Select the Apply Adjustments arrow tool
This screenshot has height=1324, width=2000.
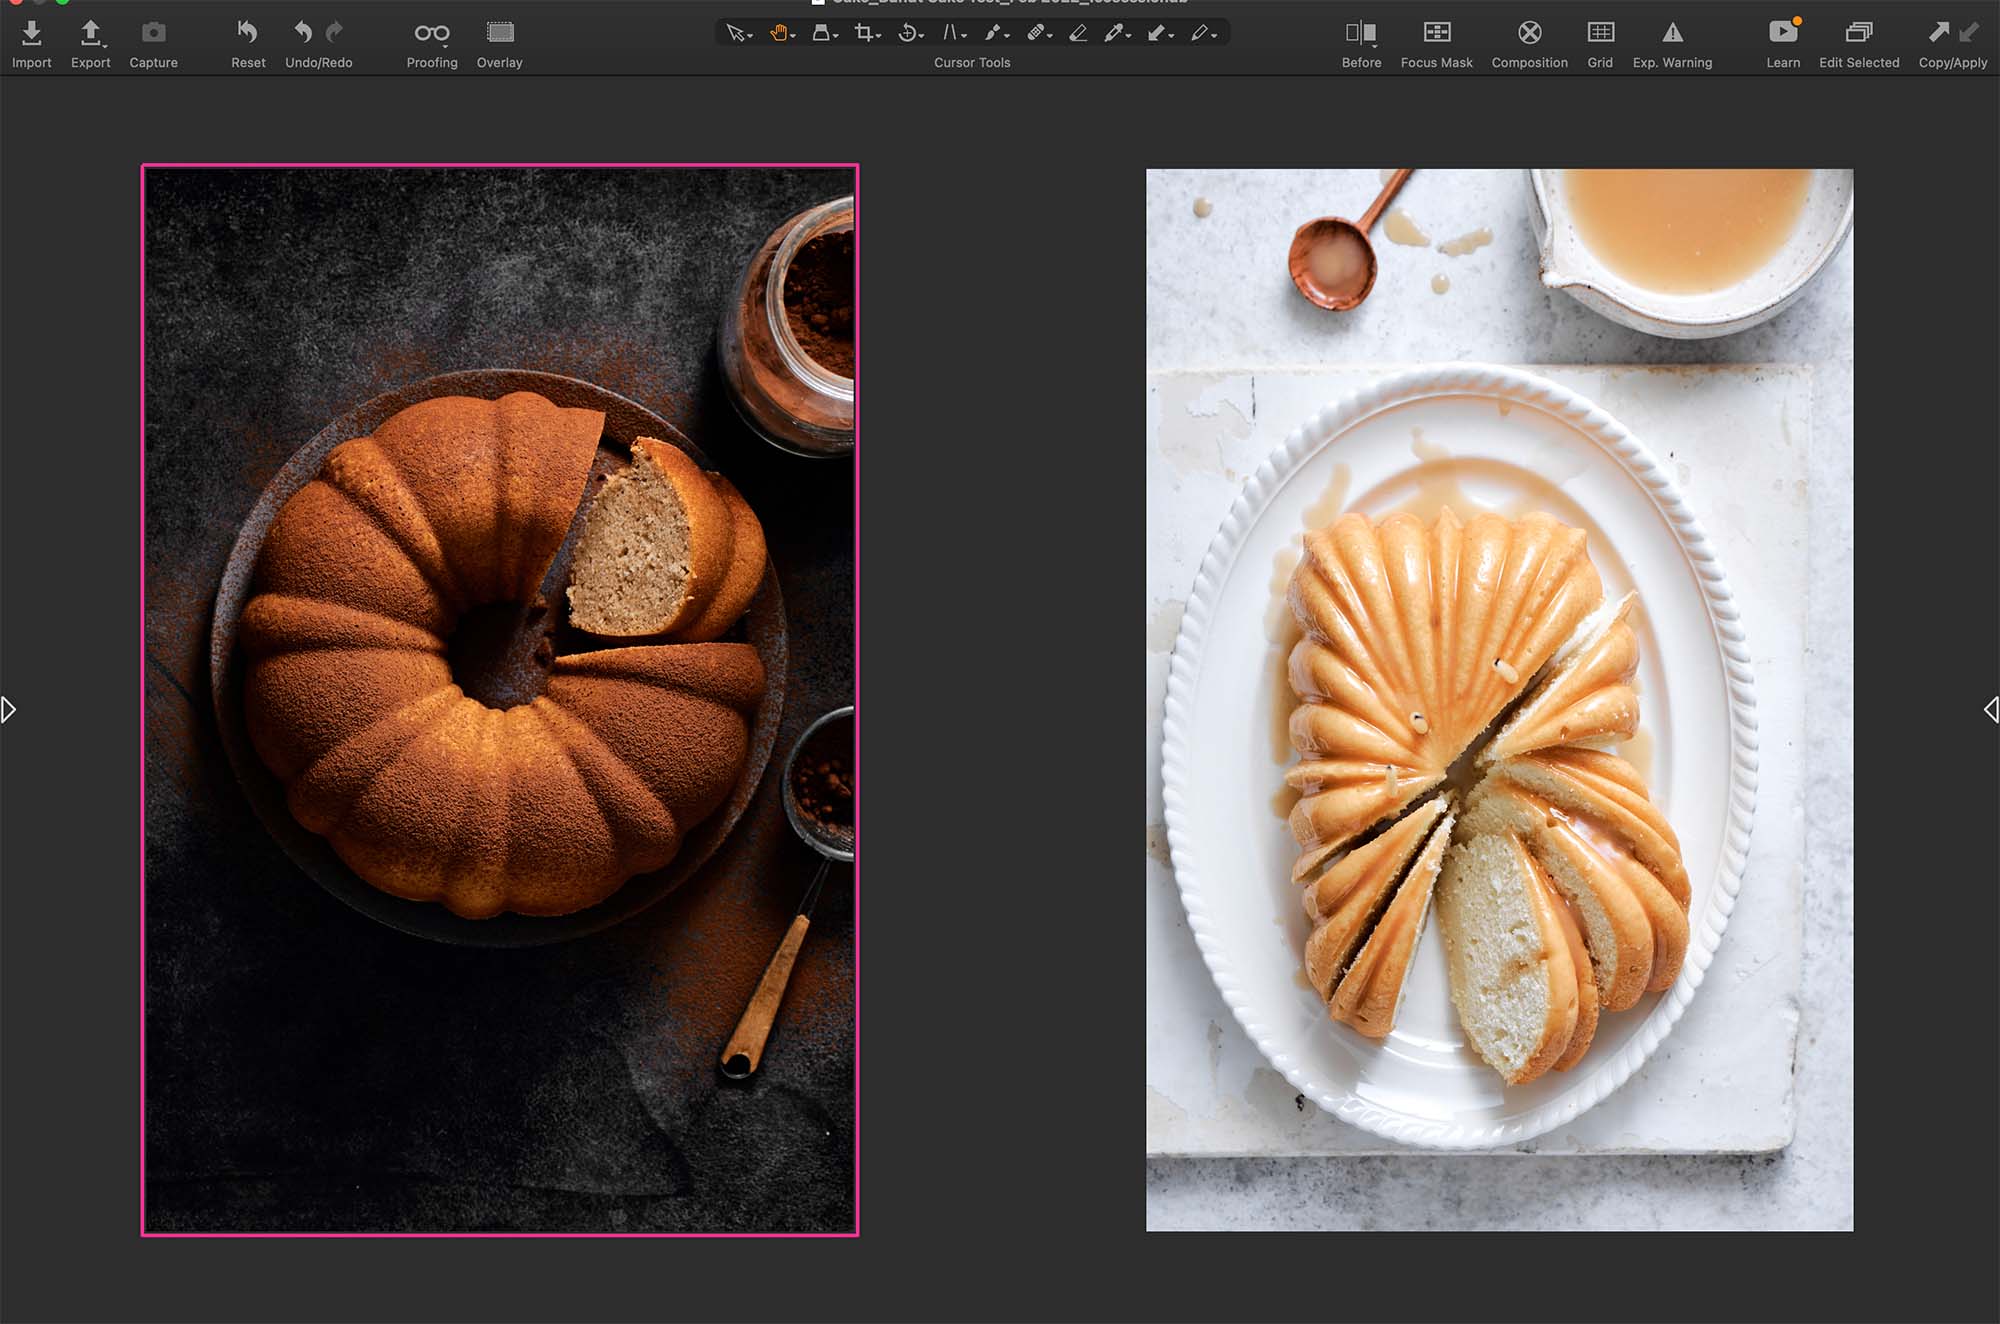click(x=1156, y=33)
